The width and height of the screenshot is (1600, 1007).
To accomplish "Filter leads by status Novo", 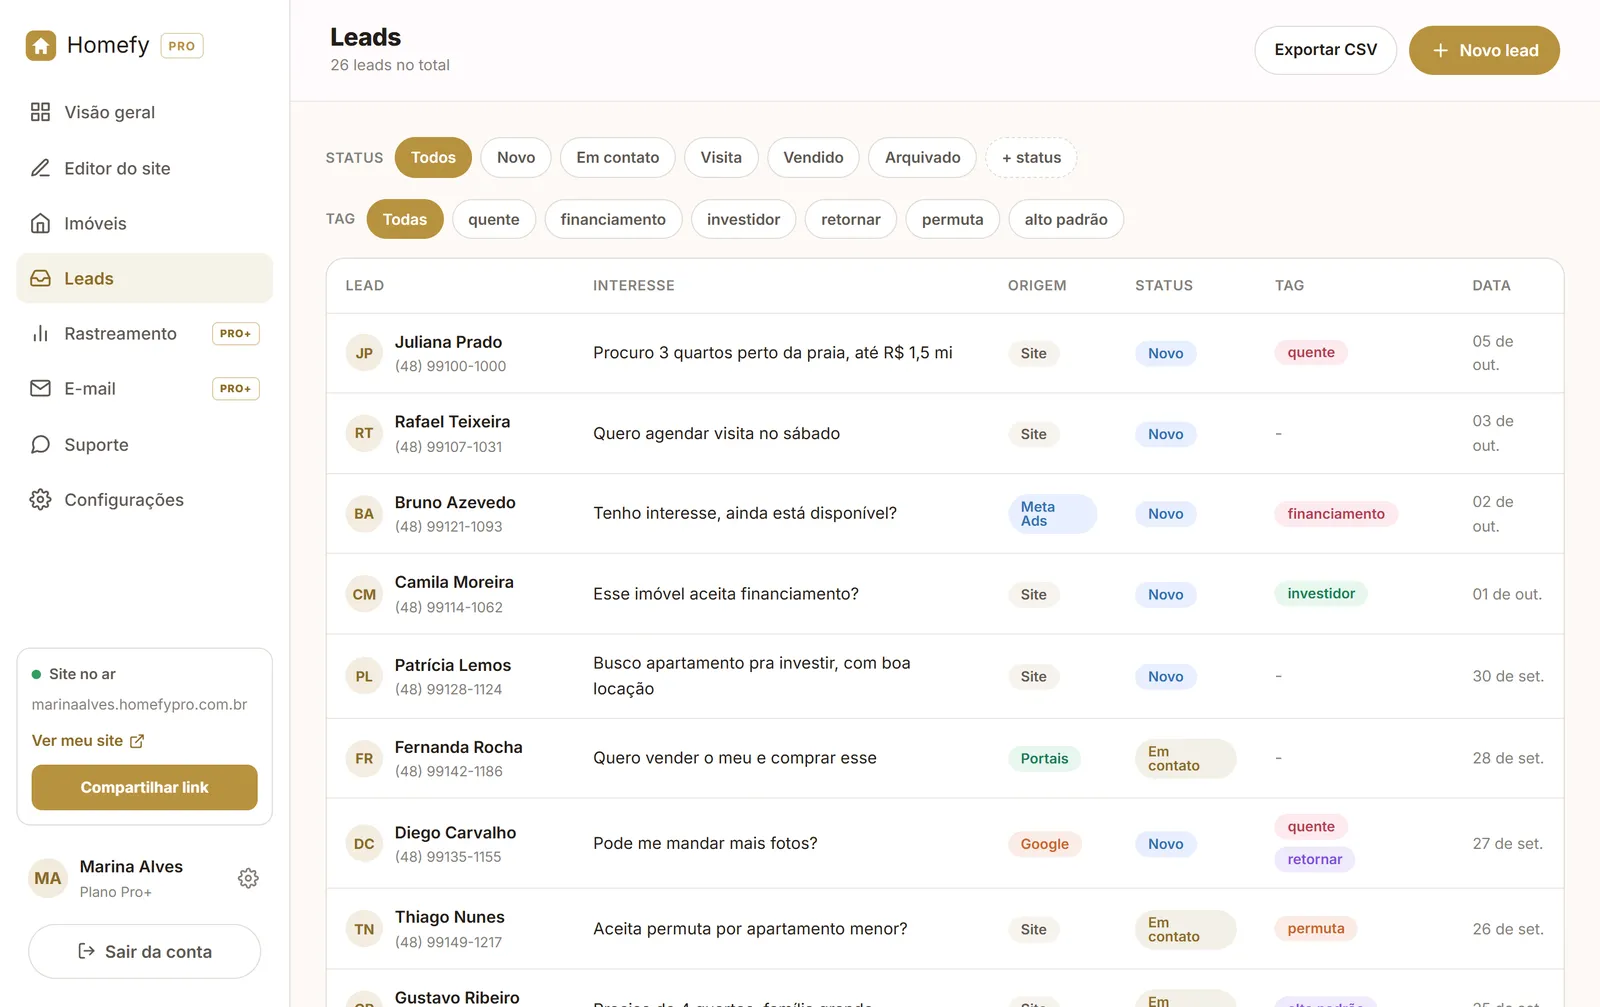I will point(516,158).
